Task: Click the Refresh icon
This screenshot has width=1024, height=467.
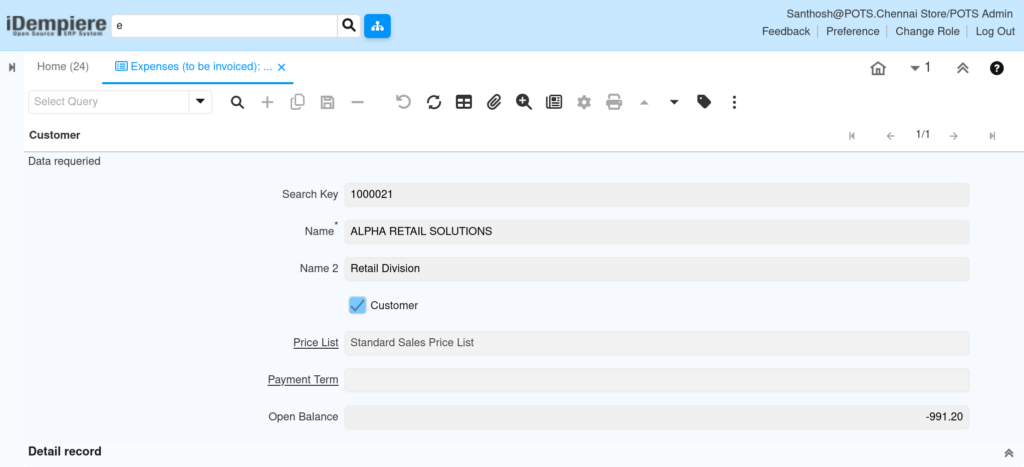Action: [x=434, y=102]
